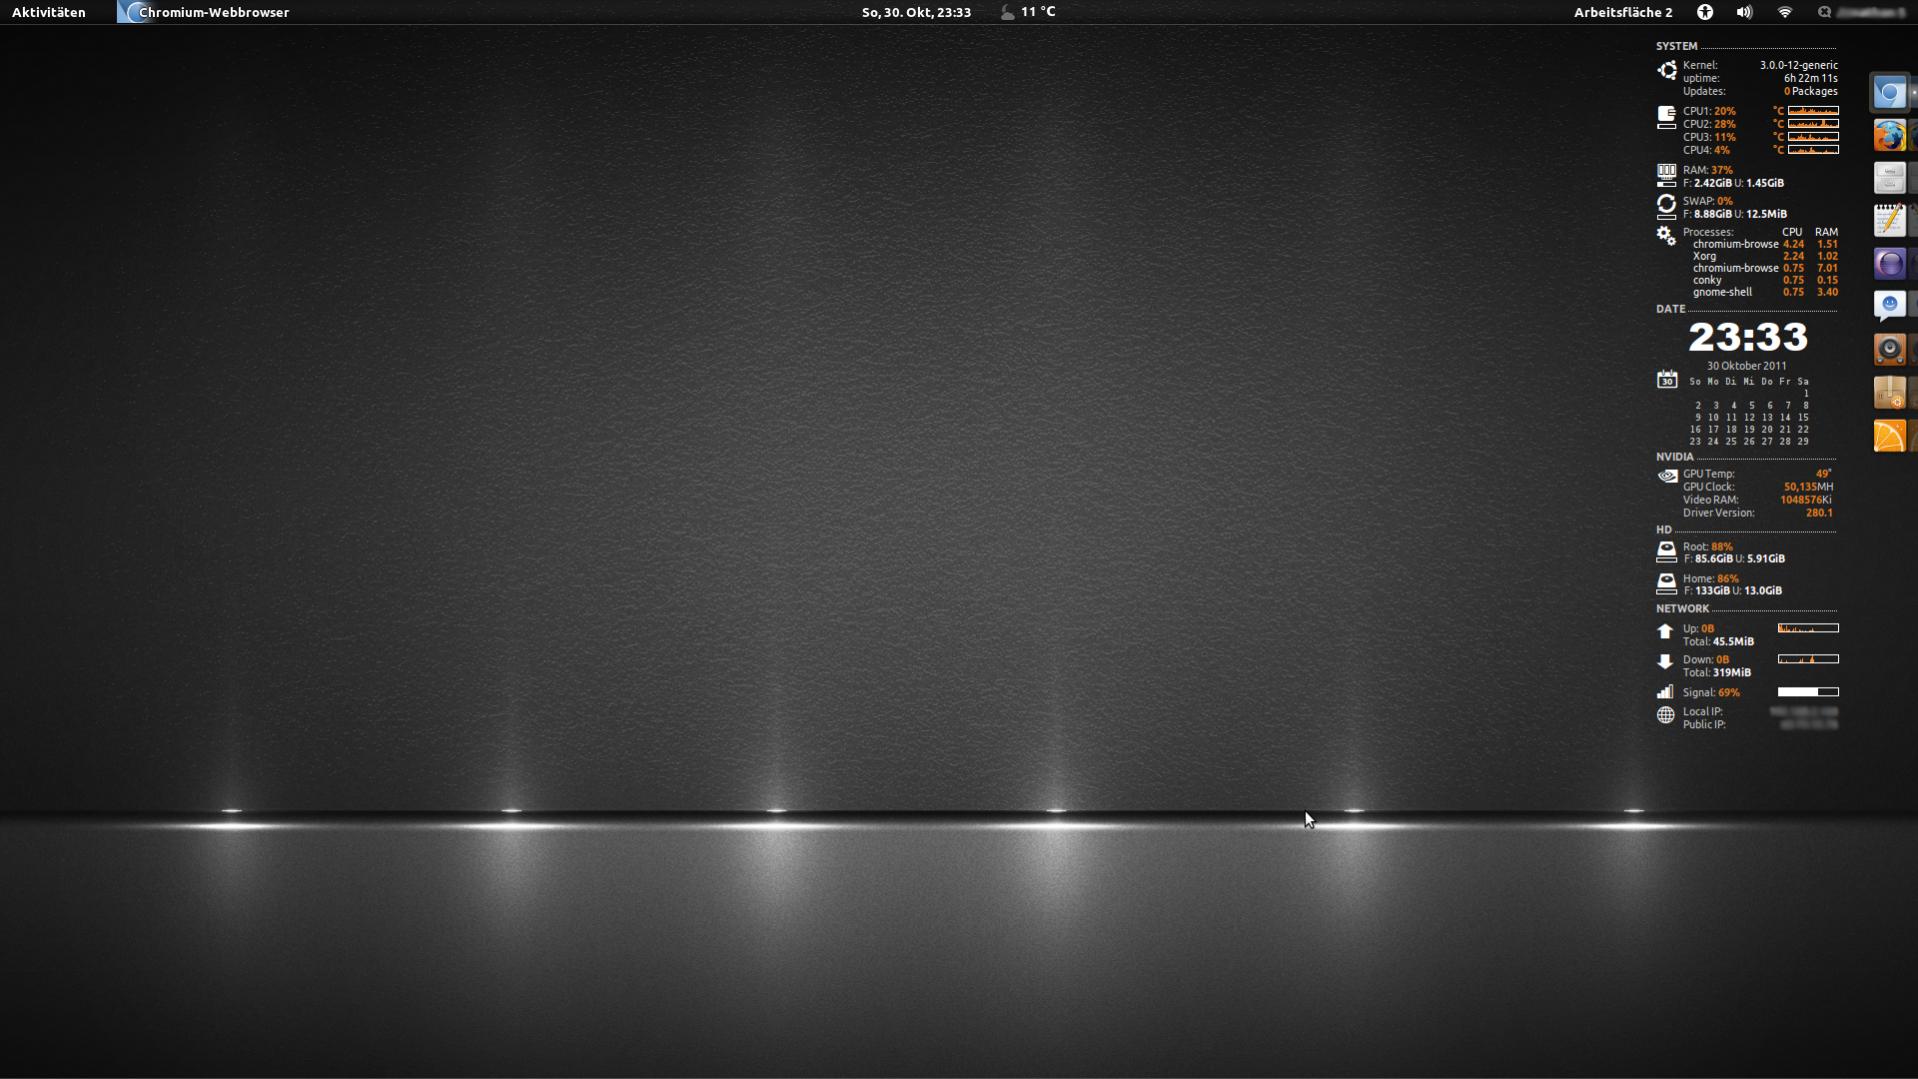Click the SWAP 0% reading
Viewport: 1918px width, 1079px height.
point(1708,201)
